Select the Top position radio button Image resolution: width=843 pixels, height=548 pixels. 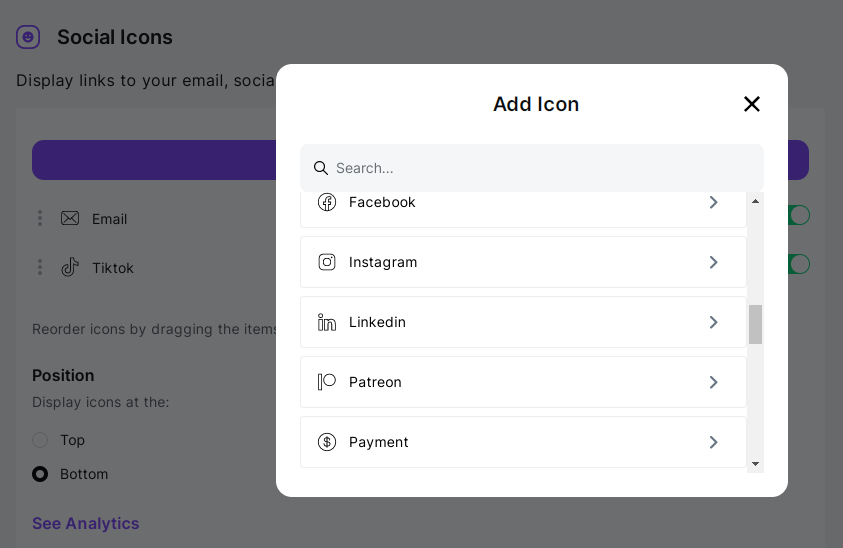pos(40,440)
